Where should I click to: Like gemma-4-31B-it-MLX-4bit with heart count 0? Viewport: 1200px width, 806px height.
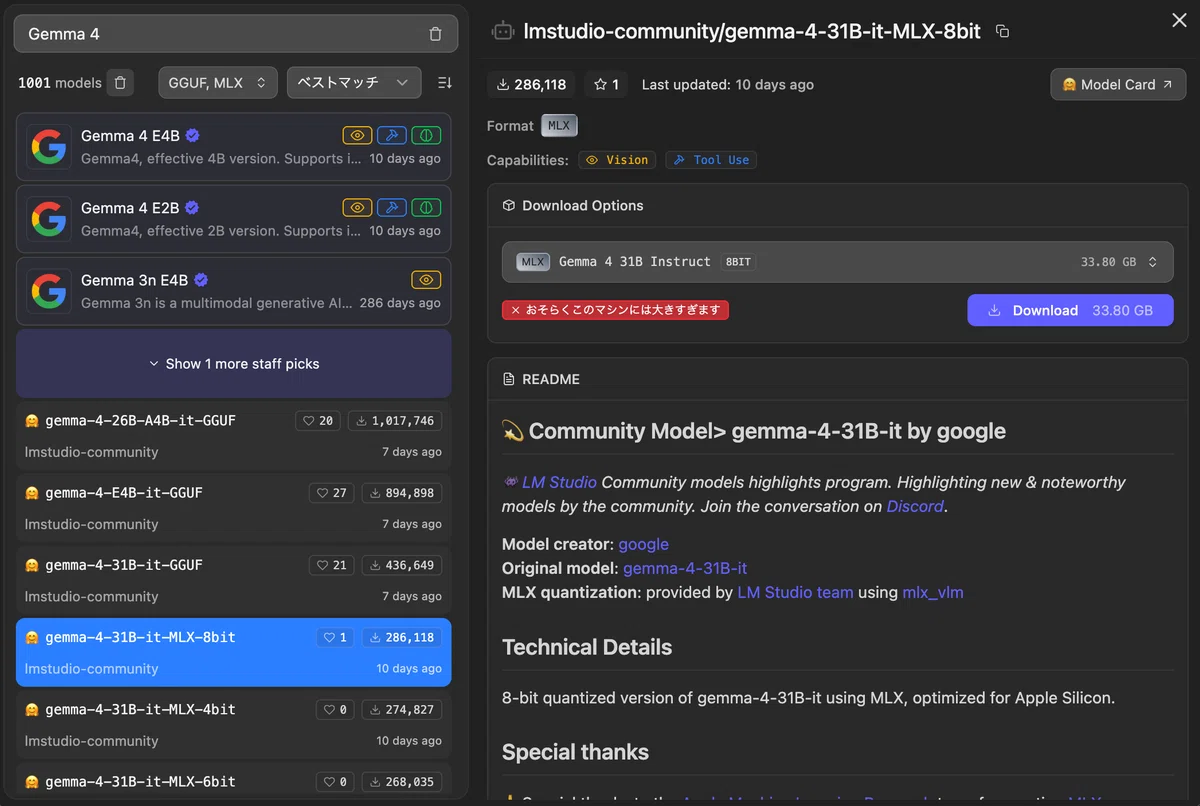[x=335, y=709]
